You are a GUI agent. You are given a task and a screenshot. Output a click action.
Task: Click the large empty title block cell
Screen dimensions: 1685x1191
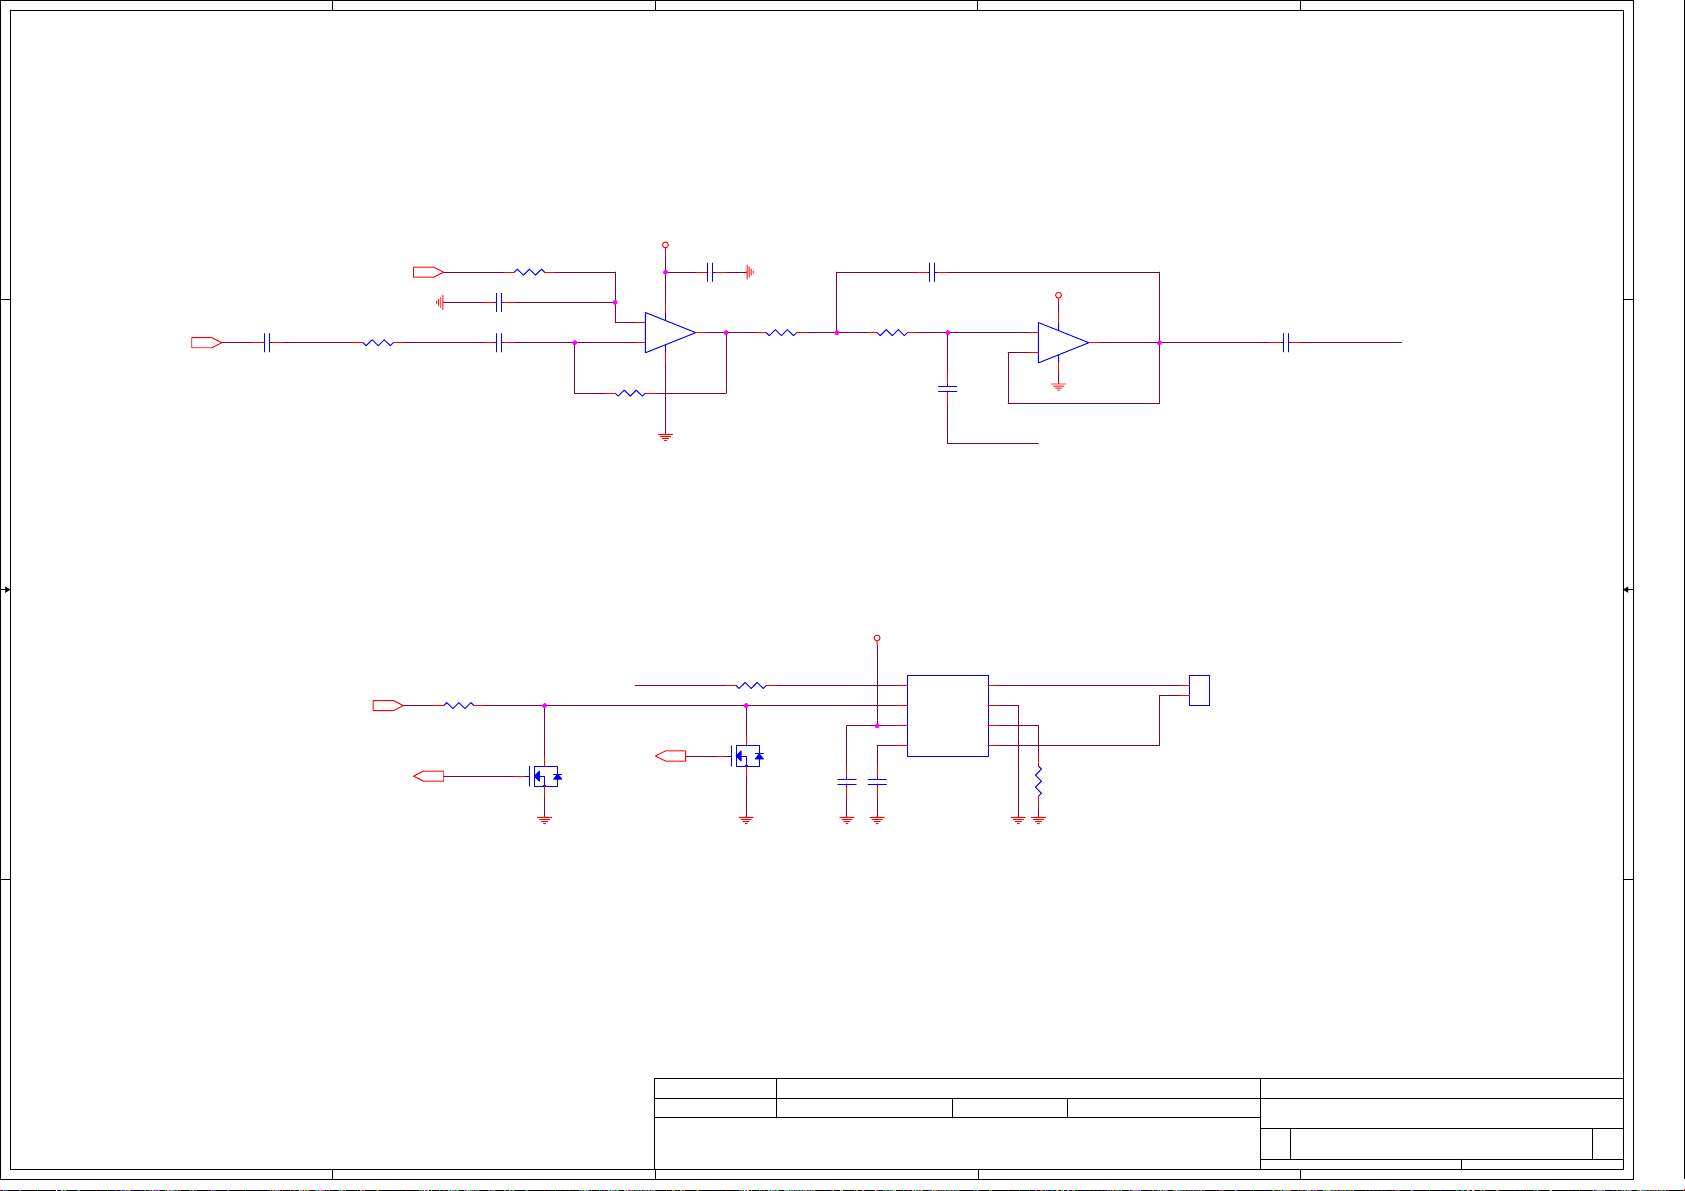tap(956, 1142)
